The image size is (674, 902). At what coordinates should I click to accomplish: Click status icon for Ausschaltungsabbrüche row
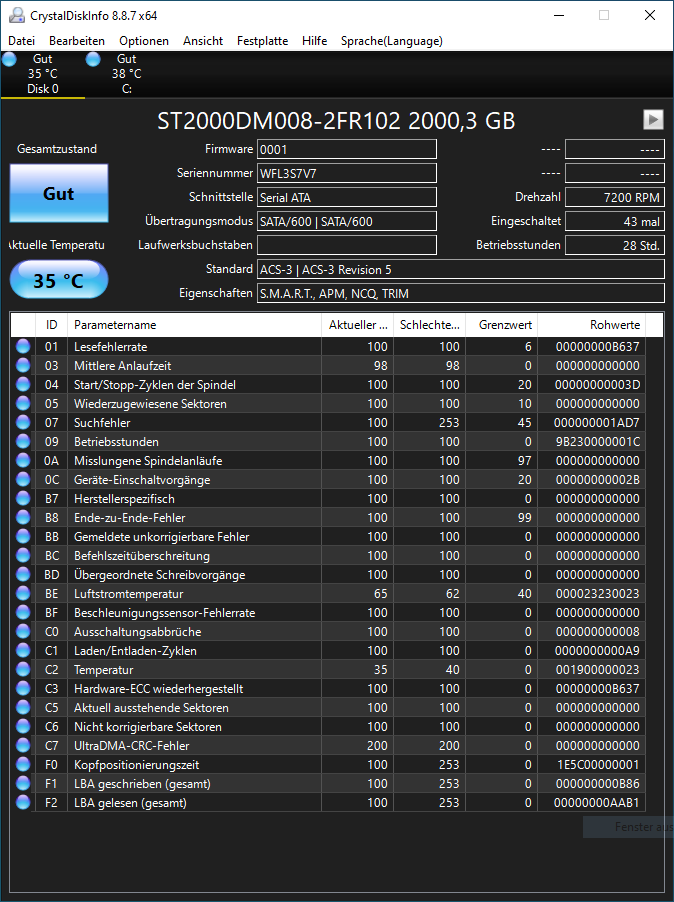pyautogui.click(x=23, y=631)
